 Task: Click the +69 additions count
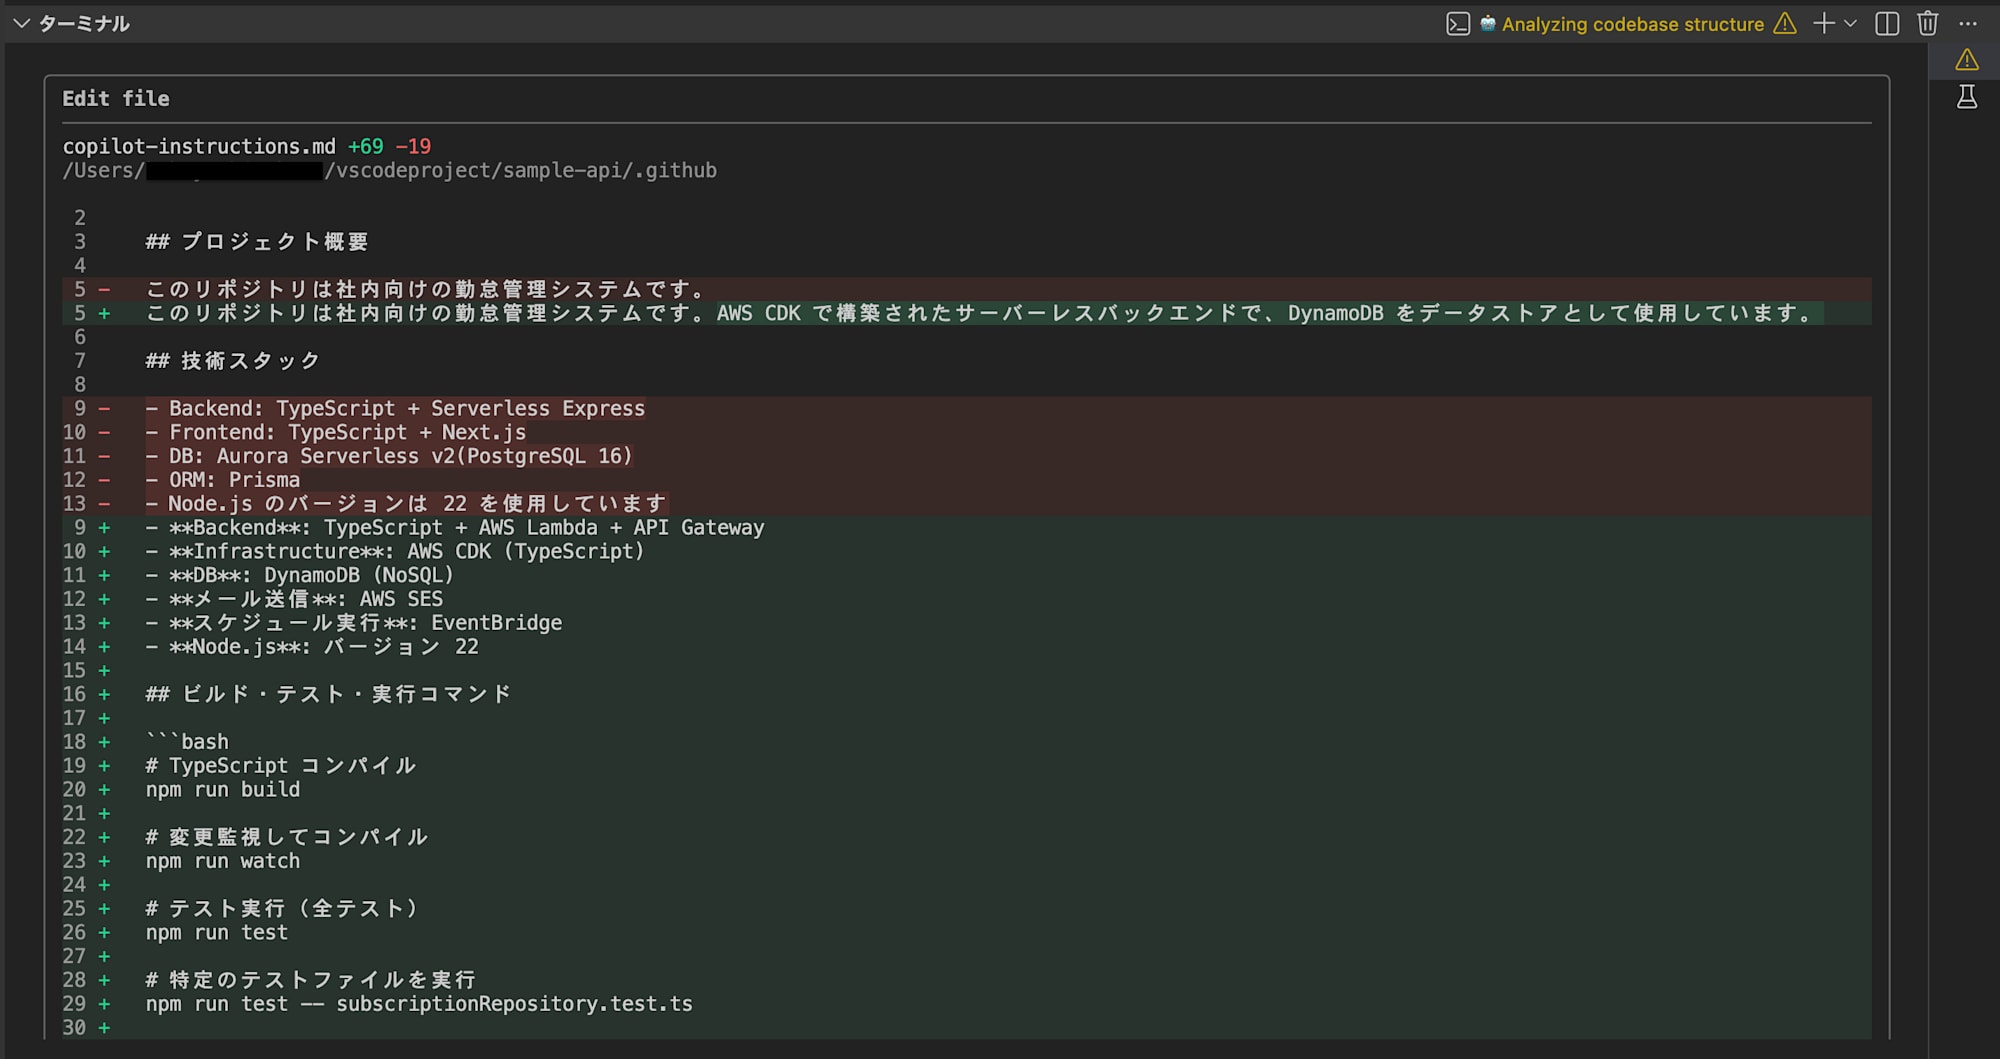pyautogui.click(x=365, y=146)
